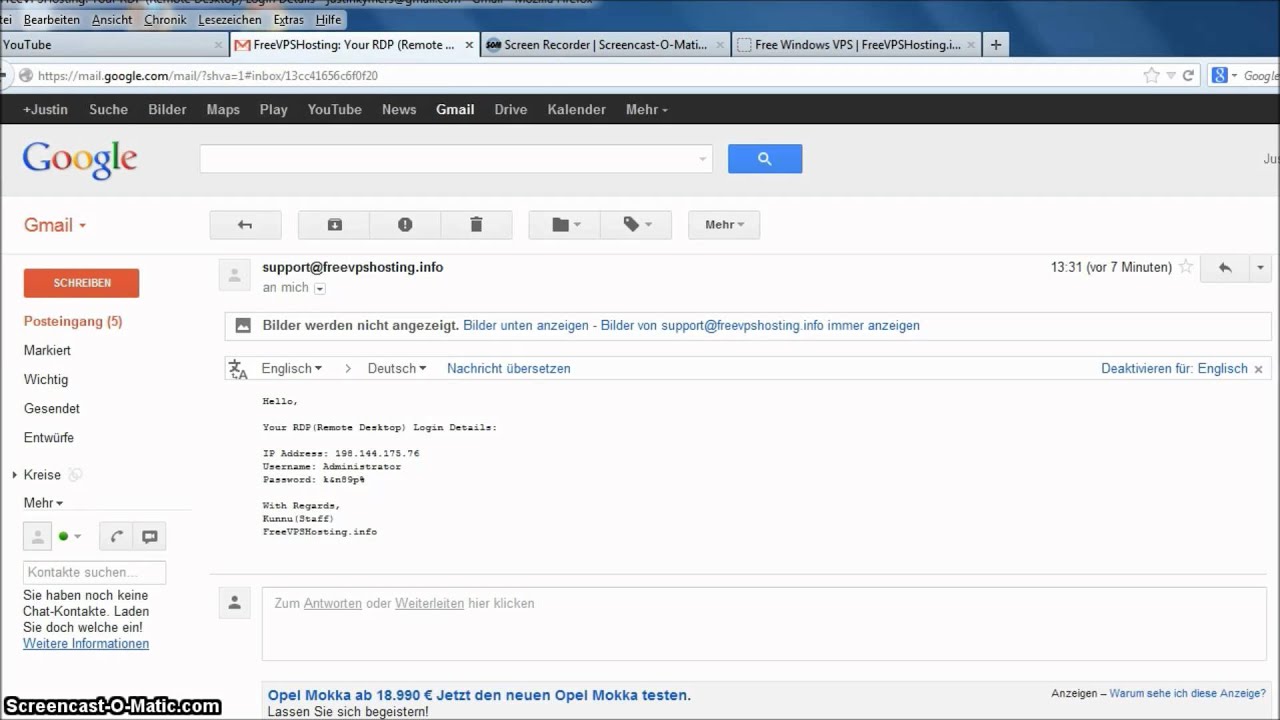Viewport: 1280px width, 720px height.
Task: Open Suche in Google bar
Action: coord(108,109)
